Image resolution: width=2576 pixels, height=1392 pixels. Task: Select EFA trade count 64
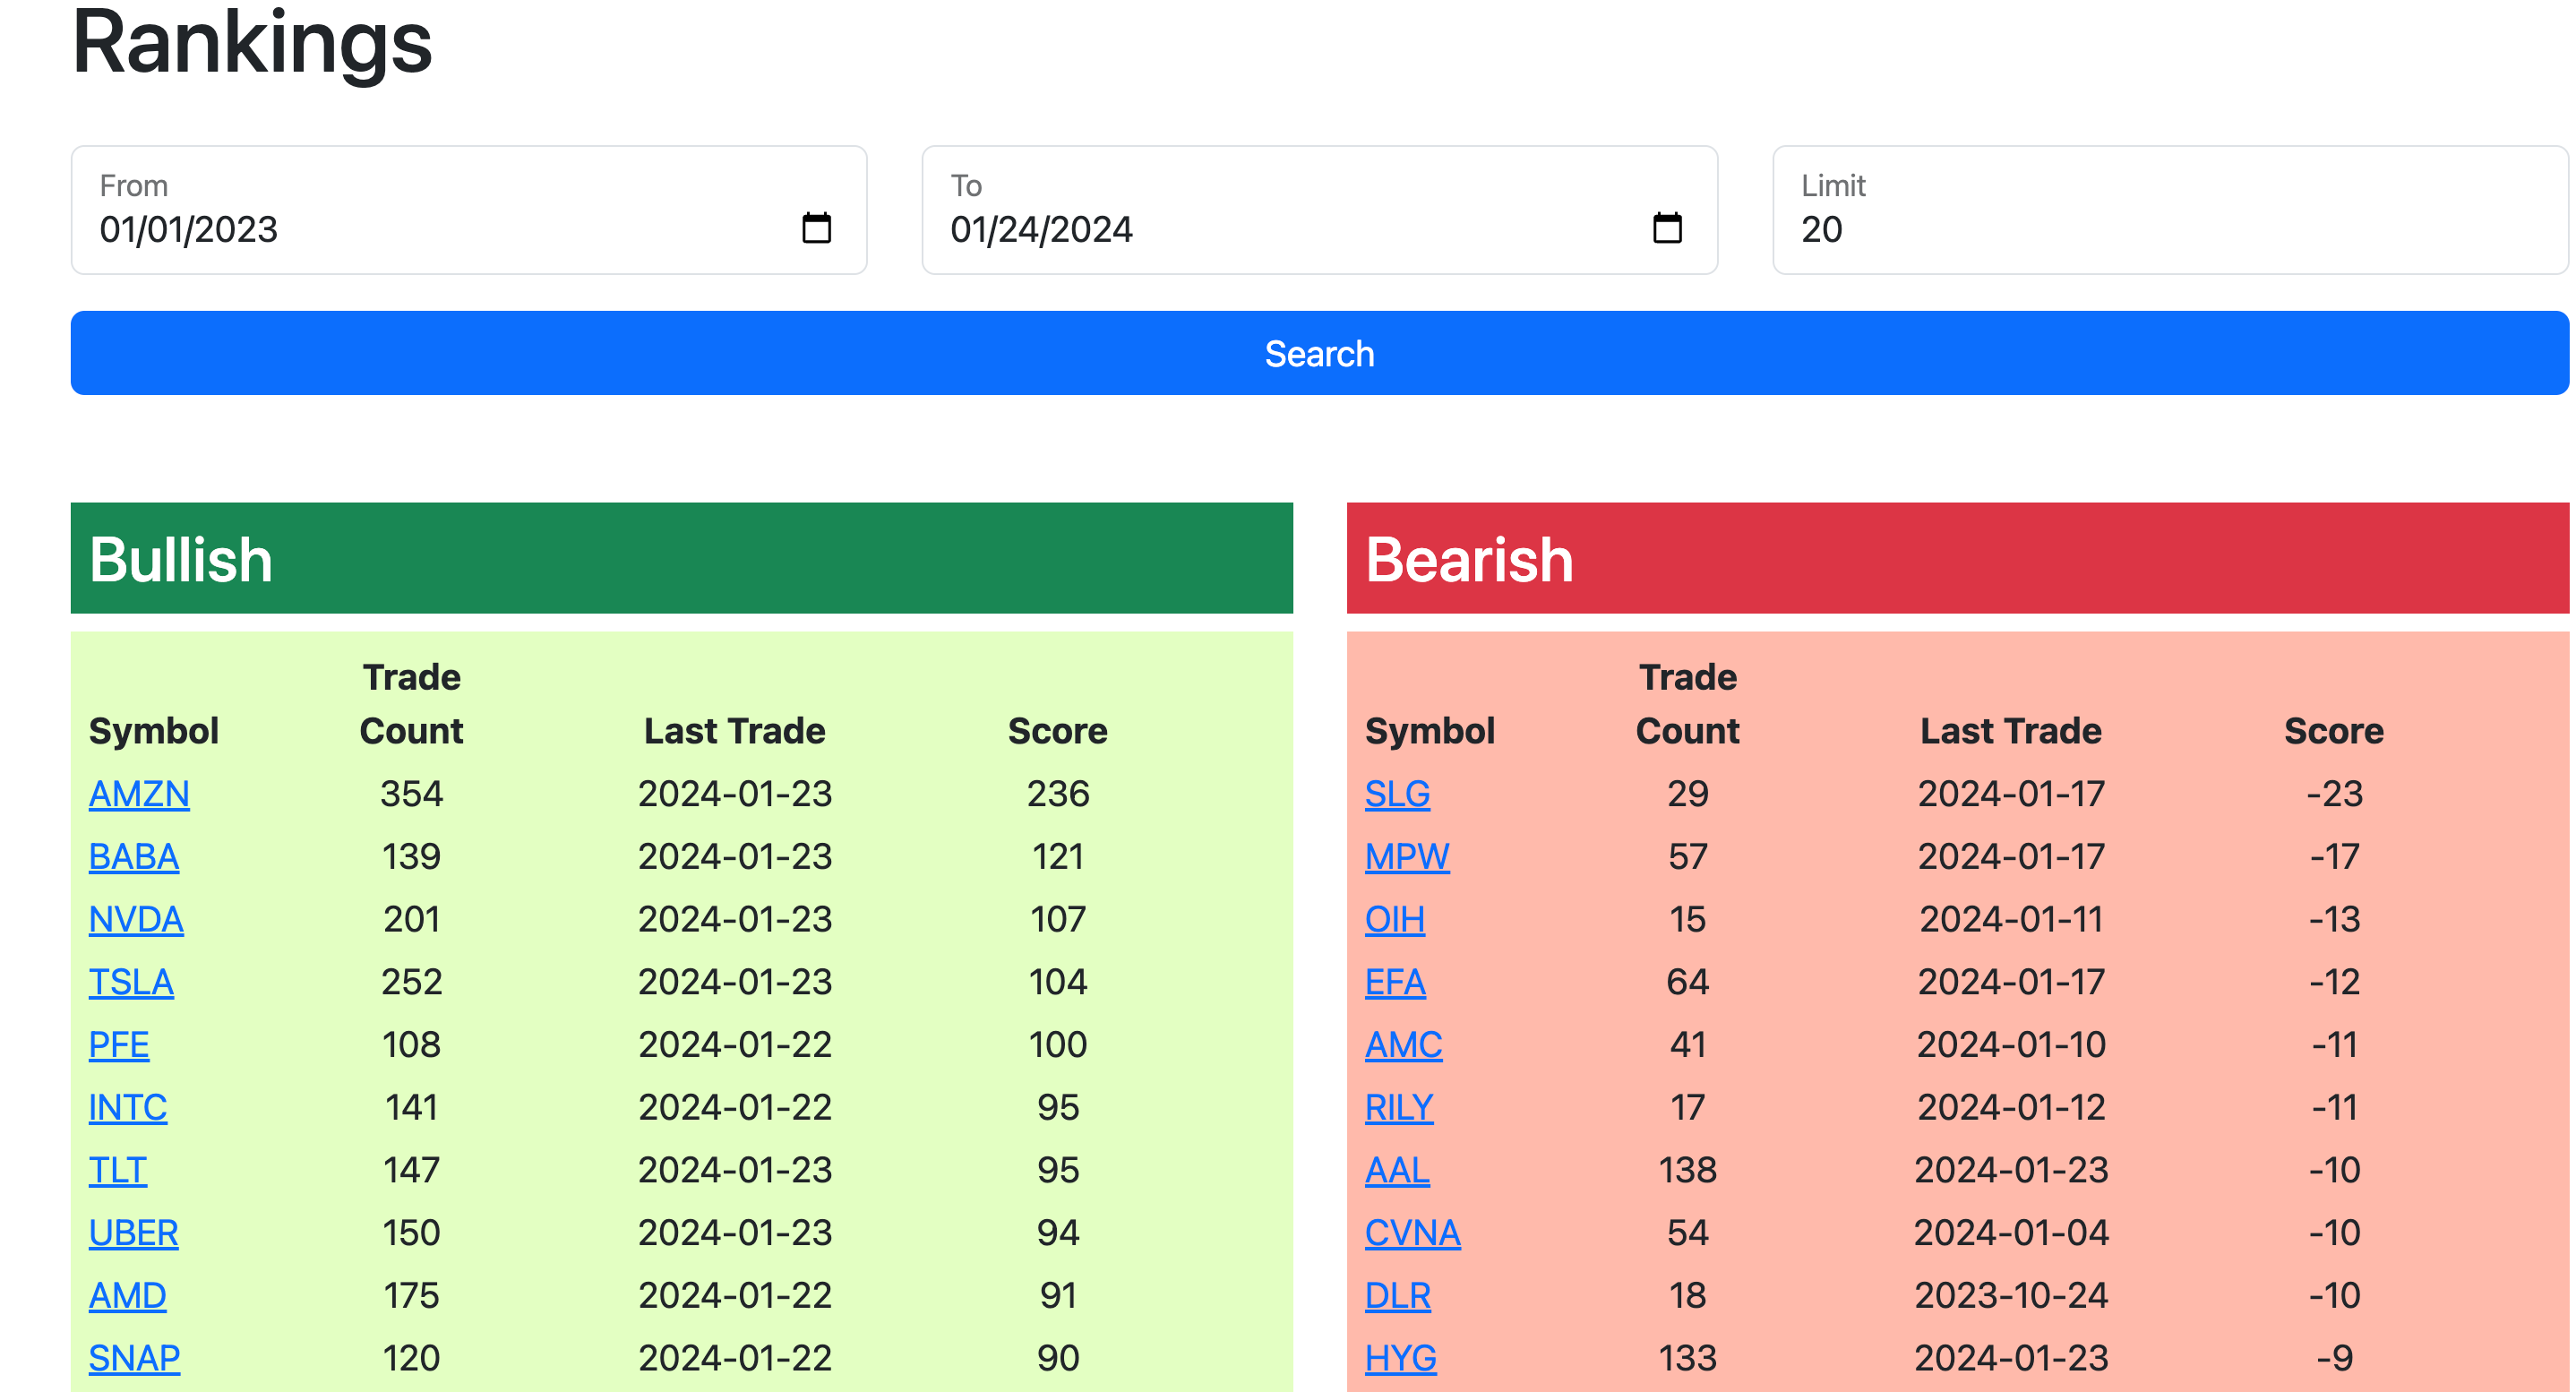pos(1688,982)
